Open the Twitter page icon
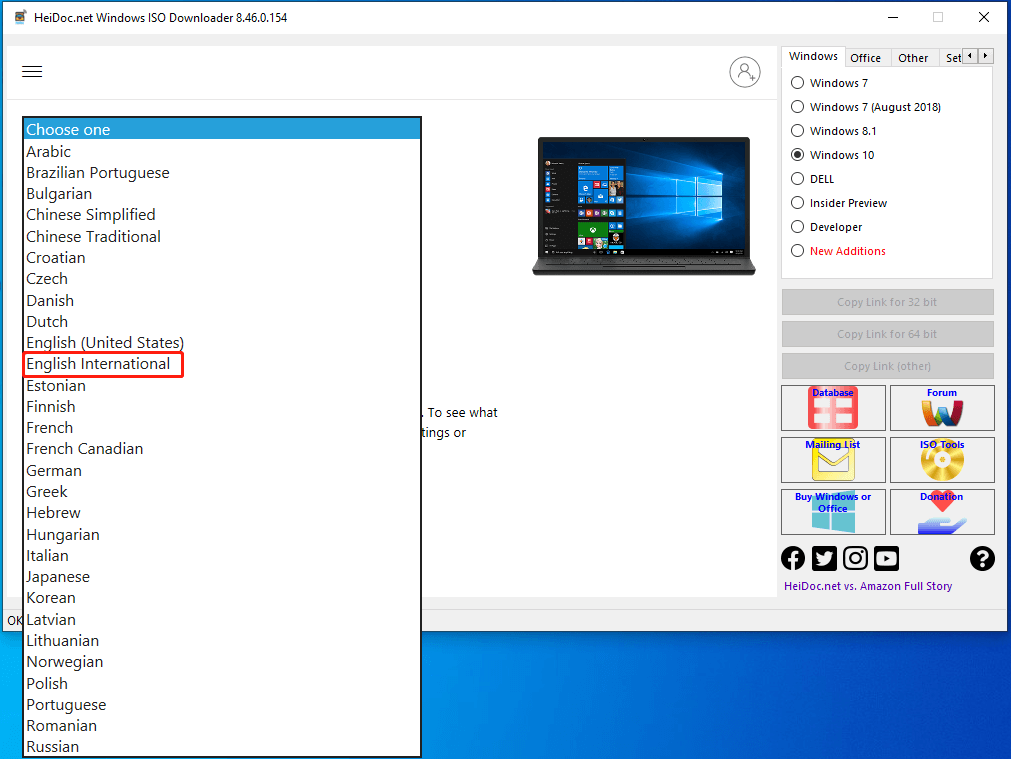Screen dimensions: 1011x759 (824, 558)
